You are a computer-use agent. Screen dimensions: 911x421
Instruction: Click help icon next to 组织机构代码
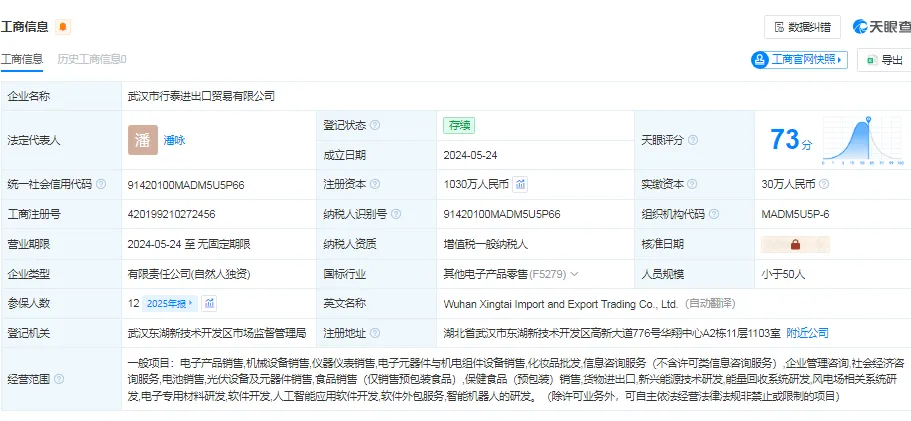tap(714, 214)
